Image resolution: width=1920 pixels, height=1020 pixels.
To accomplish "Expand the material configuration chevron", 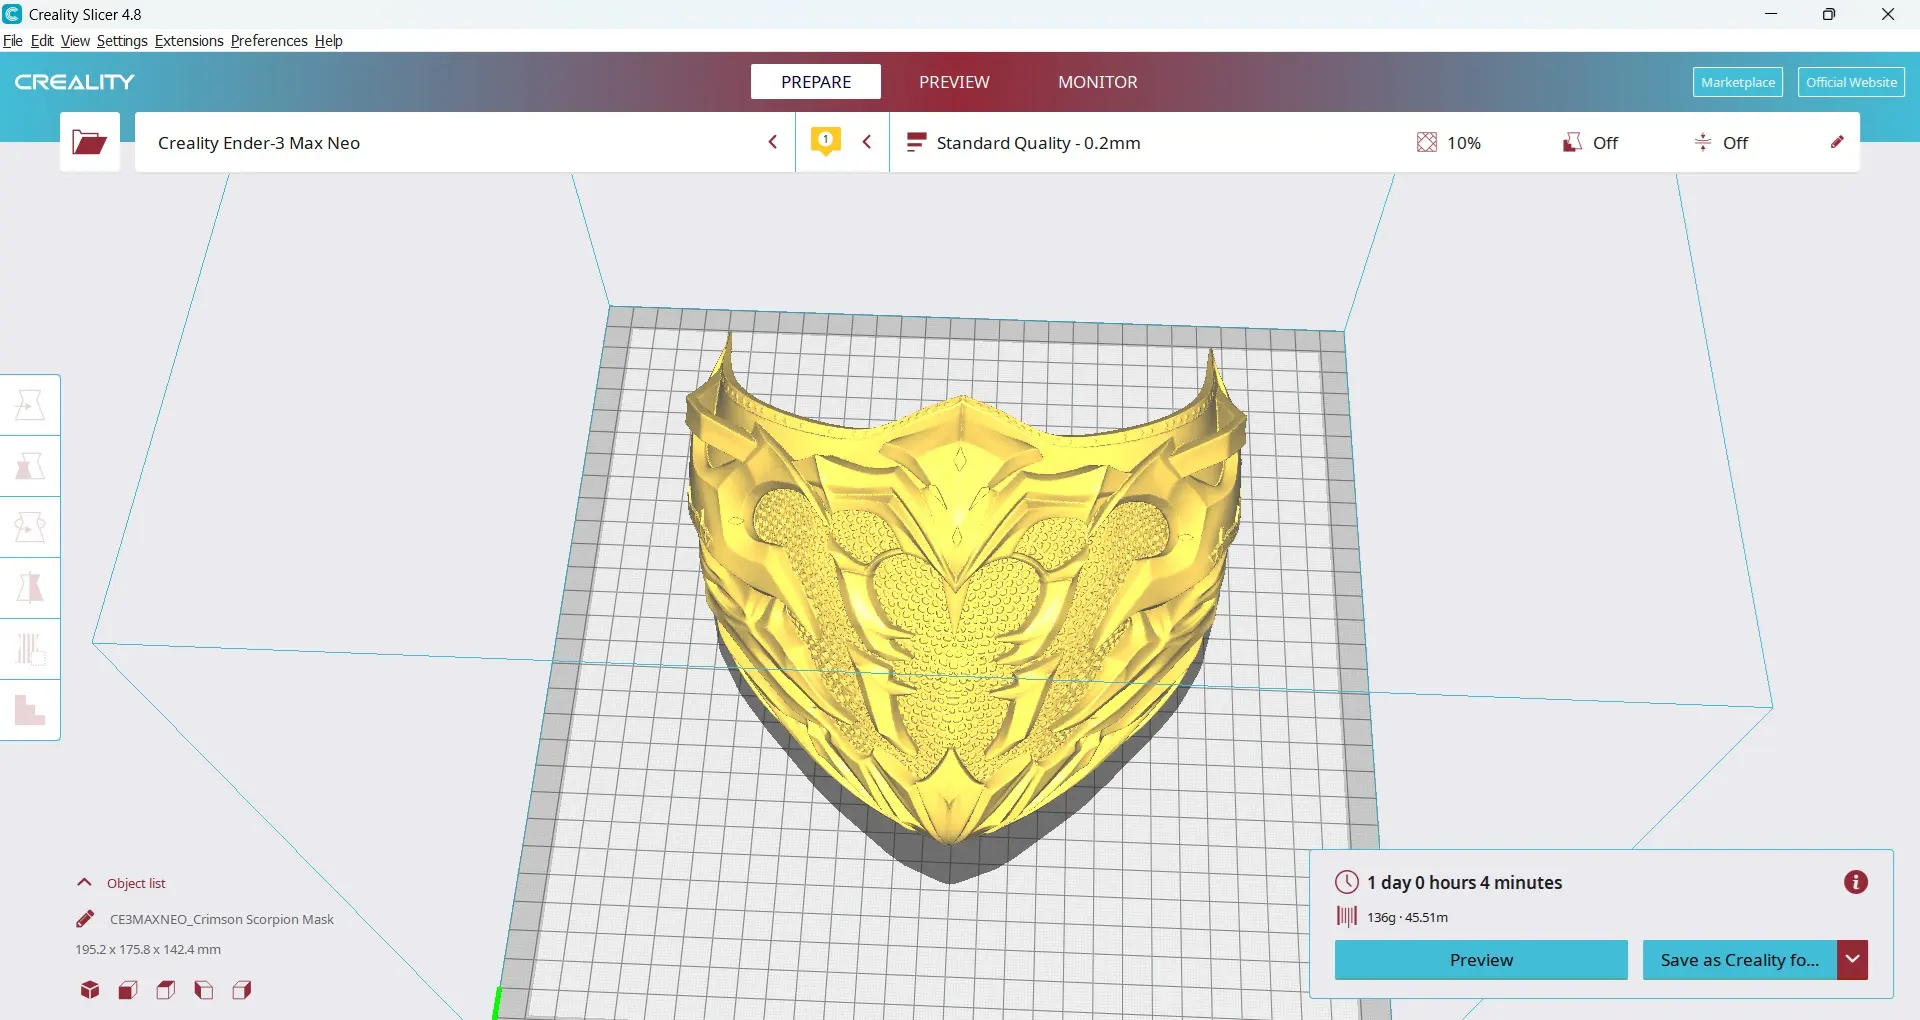I will [867, 142].
